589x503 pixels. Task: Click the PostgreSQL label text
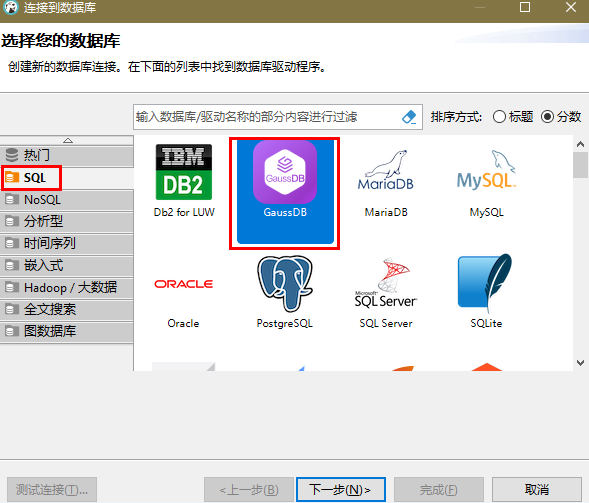tap(285, 323)
